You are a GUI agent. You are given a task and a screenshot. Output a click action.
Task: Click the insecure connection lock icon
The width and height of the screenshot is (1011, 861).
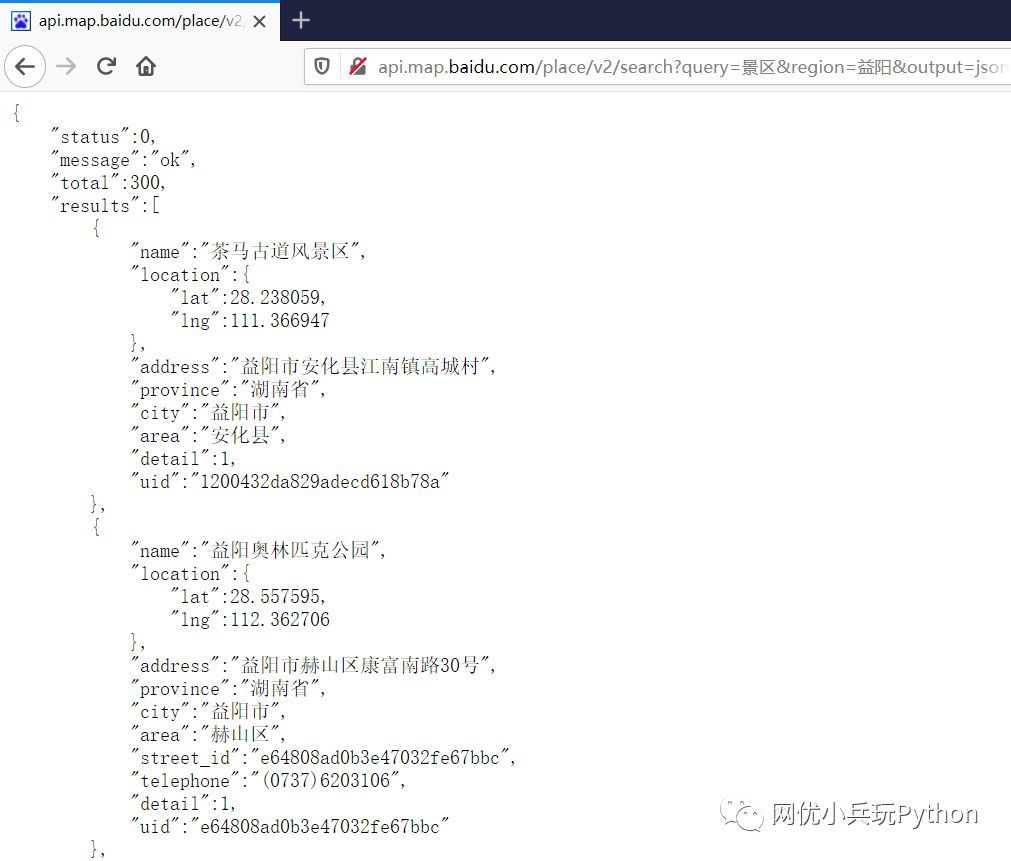click(x=358, y=66)
